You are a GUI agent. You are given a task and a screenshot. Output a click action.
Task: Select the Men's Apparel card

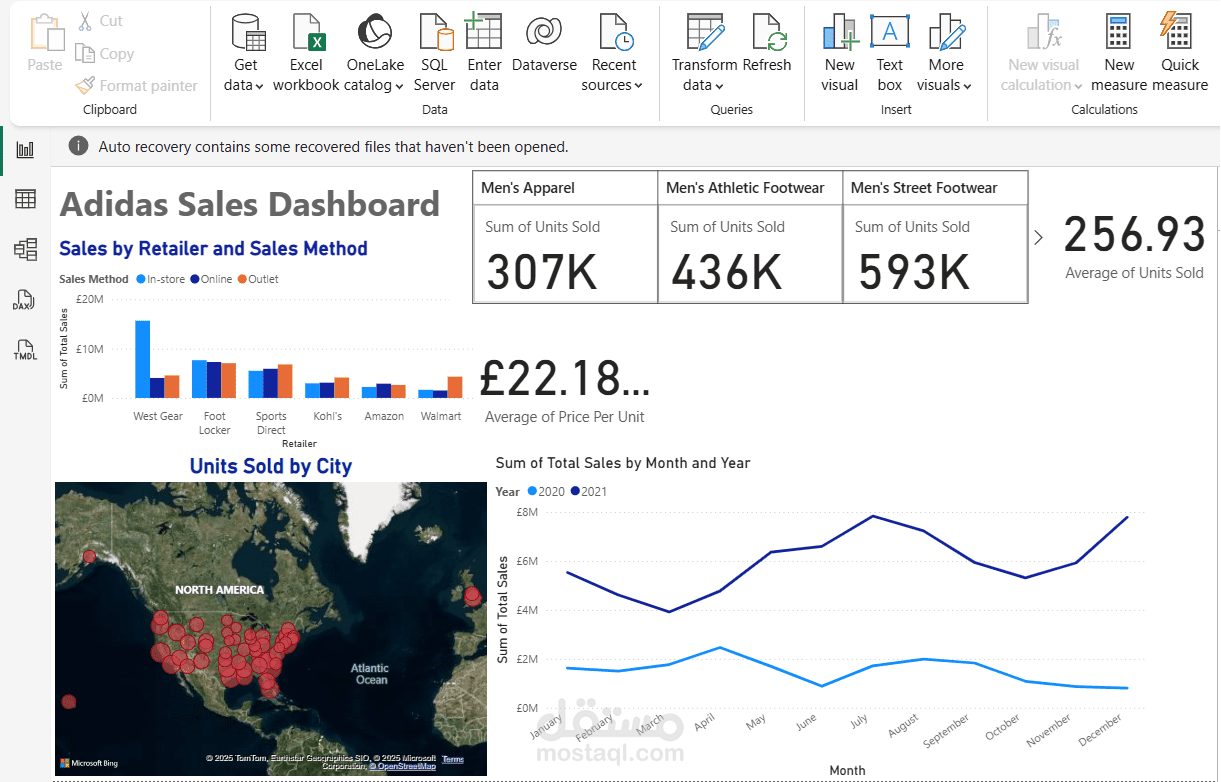(565, 237)
